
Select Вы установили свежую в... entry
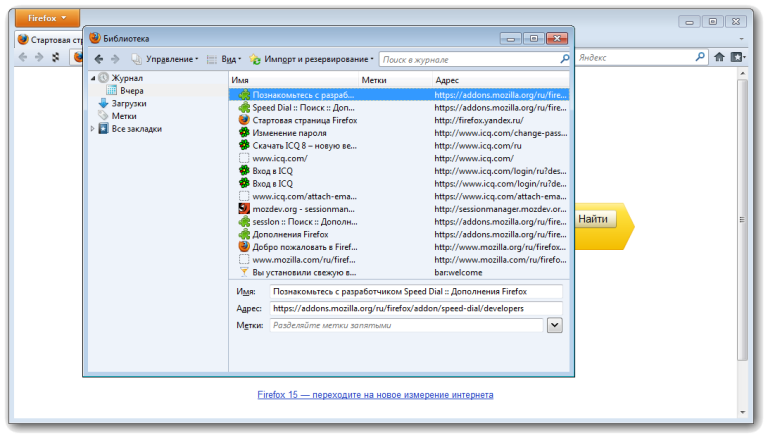tap(399, 272)
